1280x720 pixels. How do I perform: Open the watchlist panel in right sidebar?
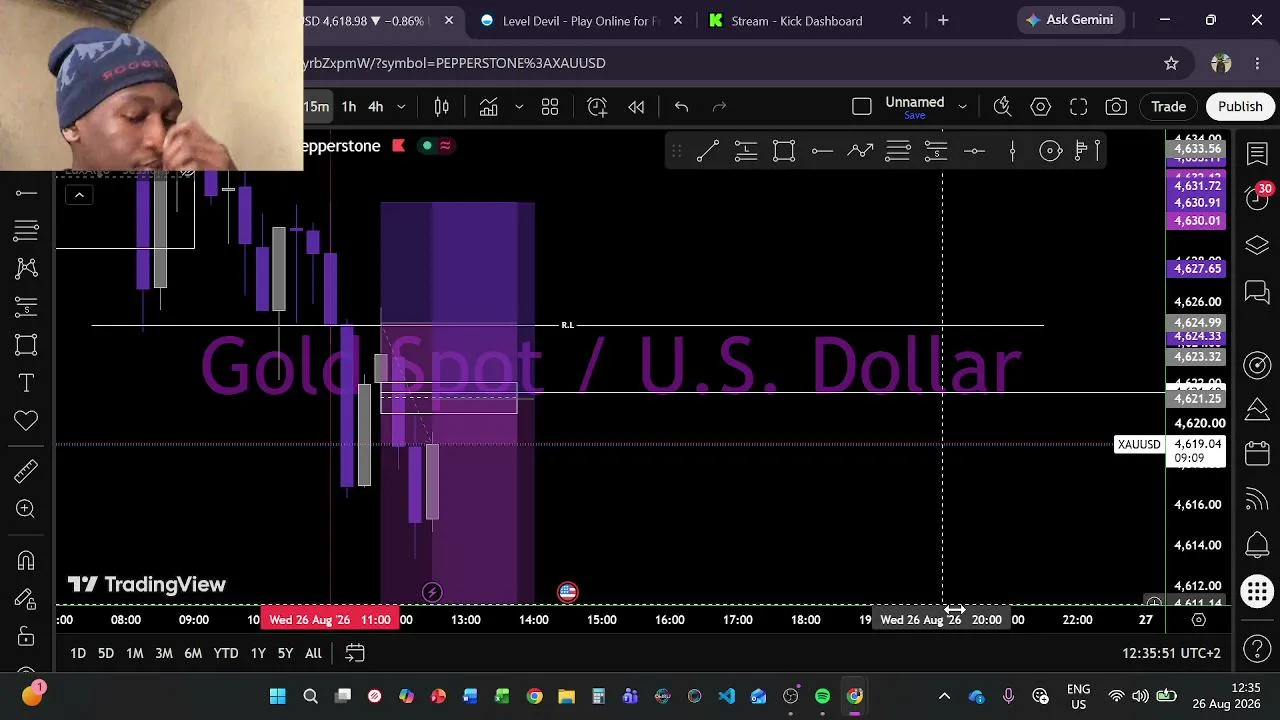1257,153
